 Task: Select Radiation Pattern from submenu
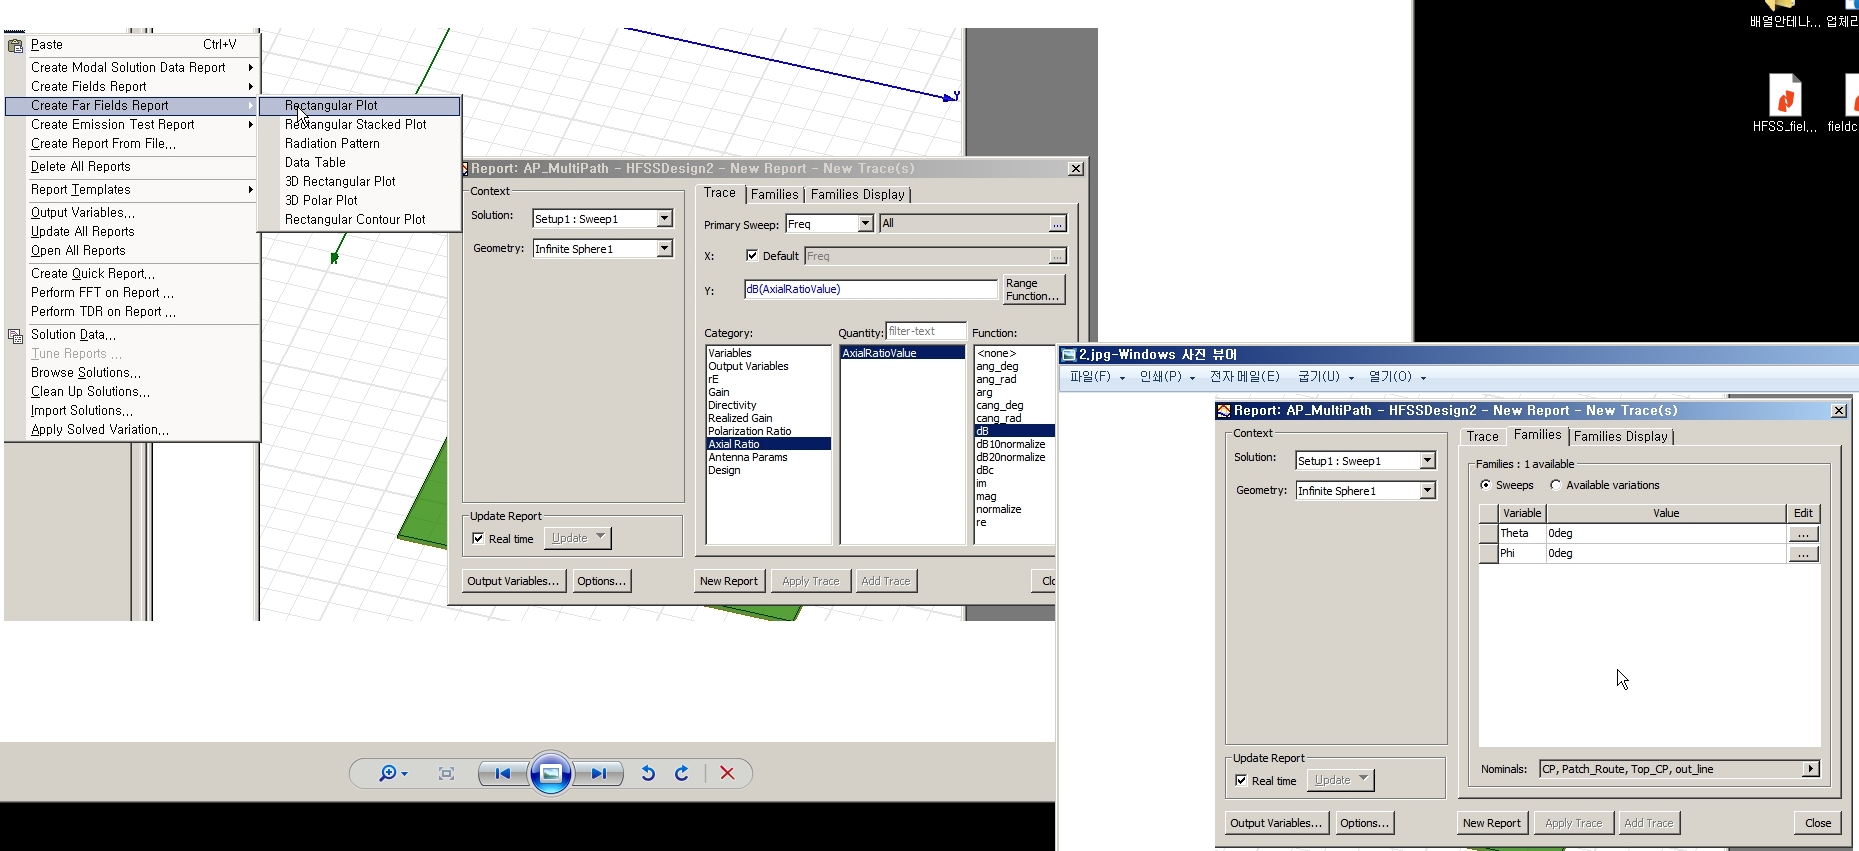click(332, 143)
